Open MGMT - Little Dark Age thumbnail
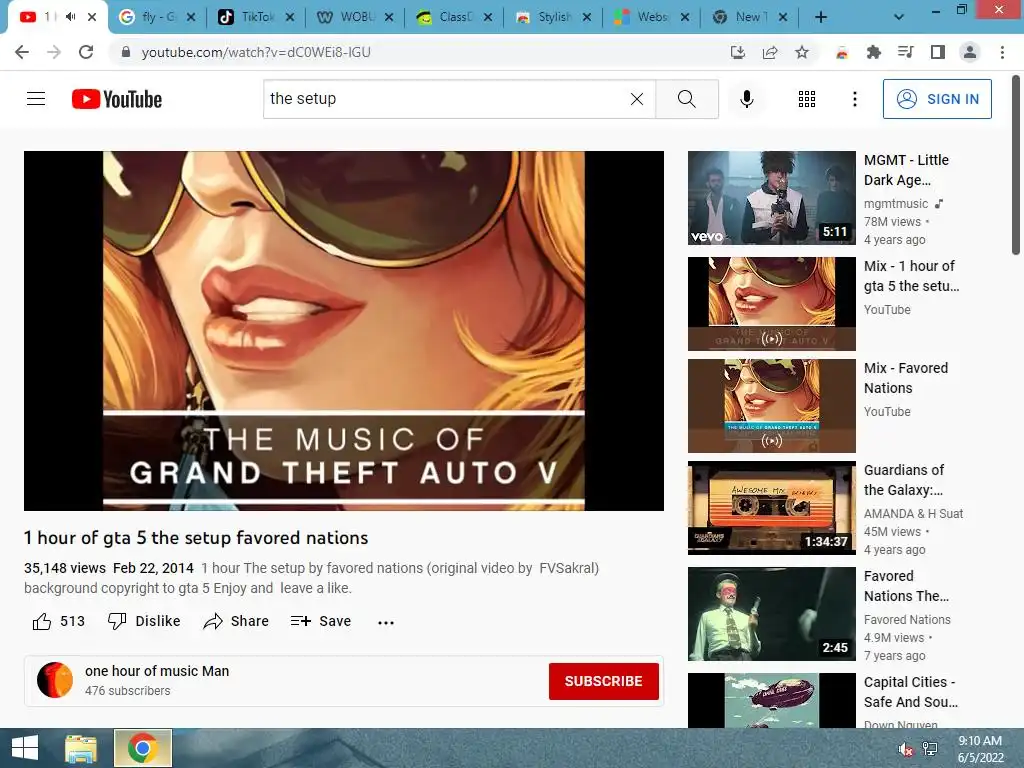The image size is (1024, 768). click(771, 198)
